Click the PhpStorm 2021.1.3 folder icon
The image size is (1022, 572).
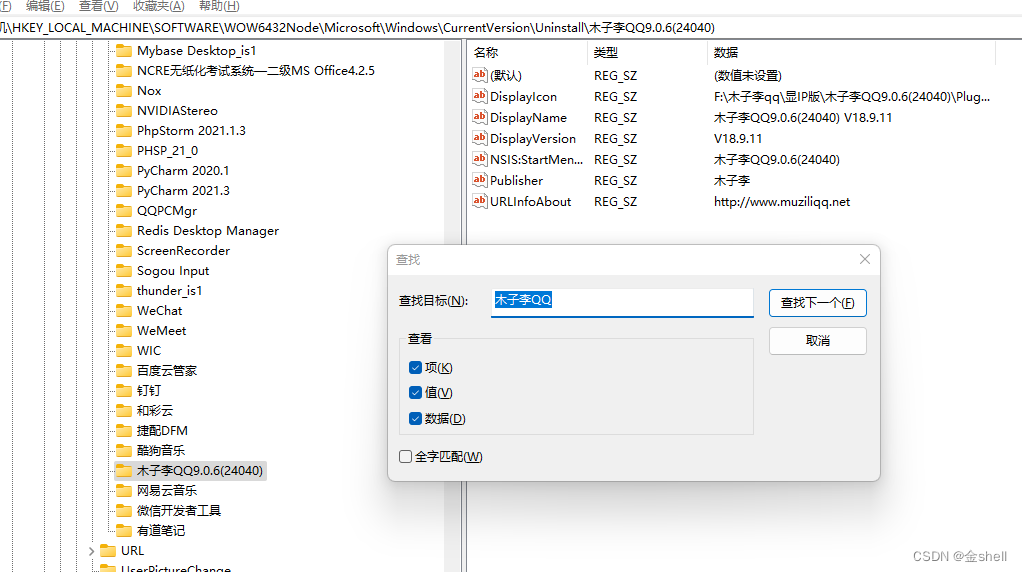point(124,131)
